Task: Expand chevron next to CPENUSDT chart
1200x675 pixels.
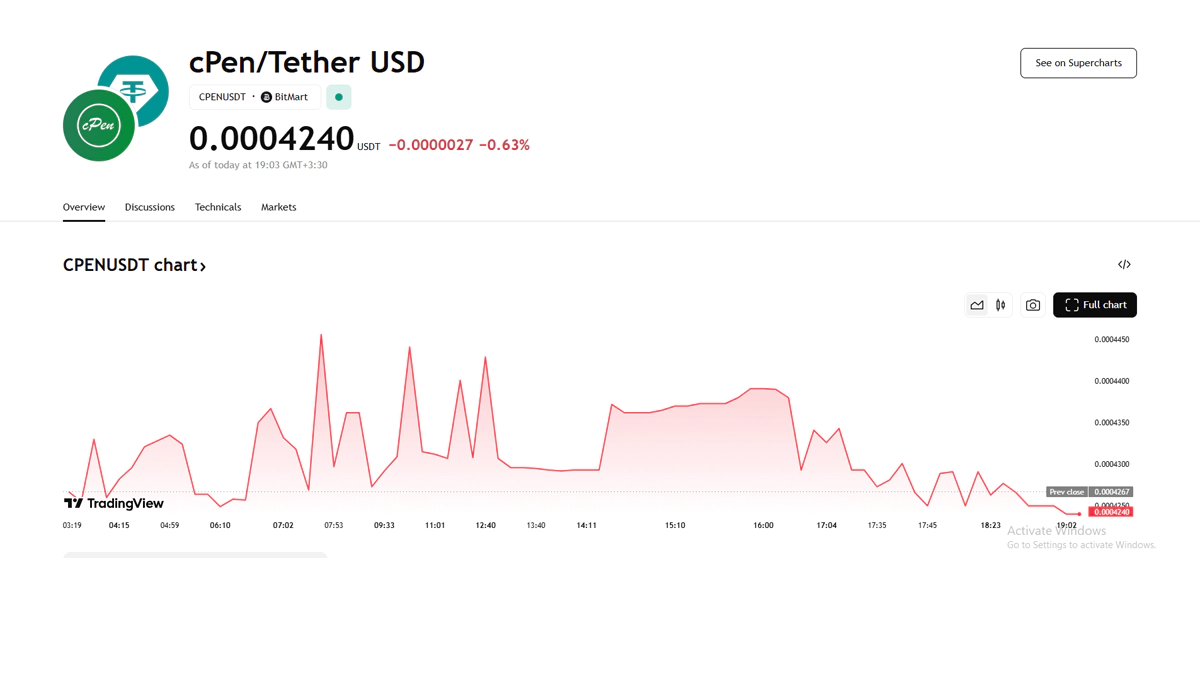Action: click(x=203, y=266)
